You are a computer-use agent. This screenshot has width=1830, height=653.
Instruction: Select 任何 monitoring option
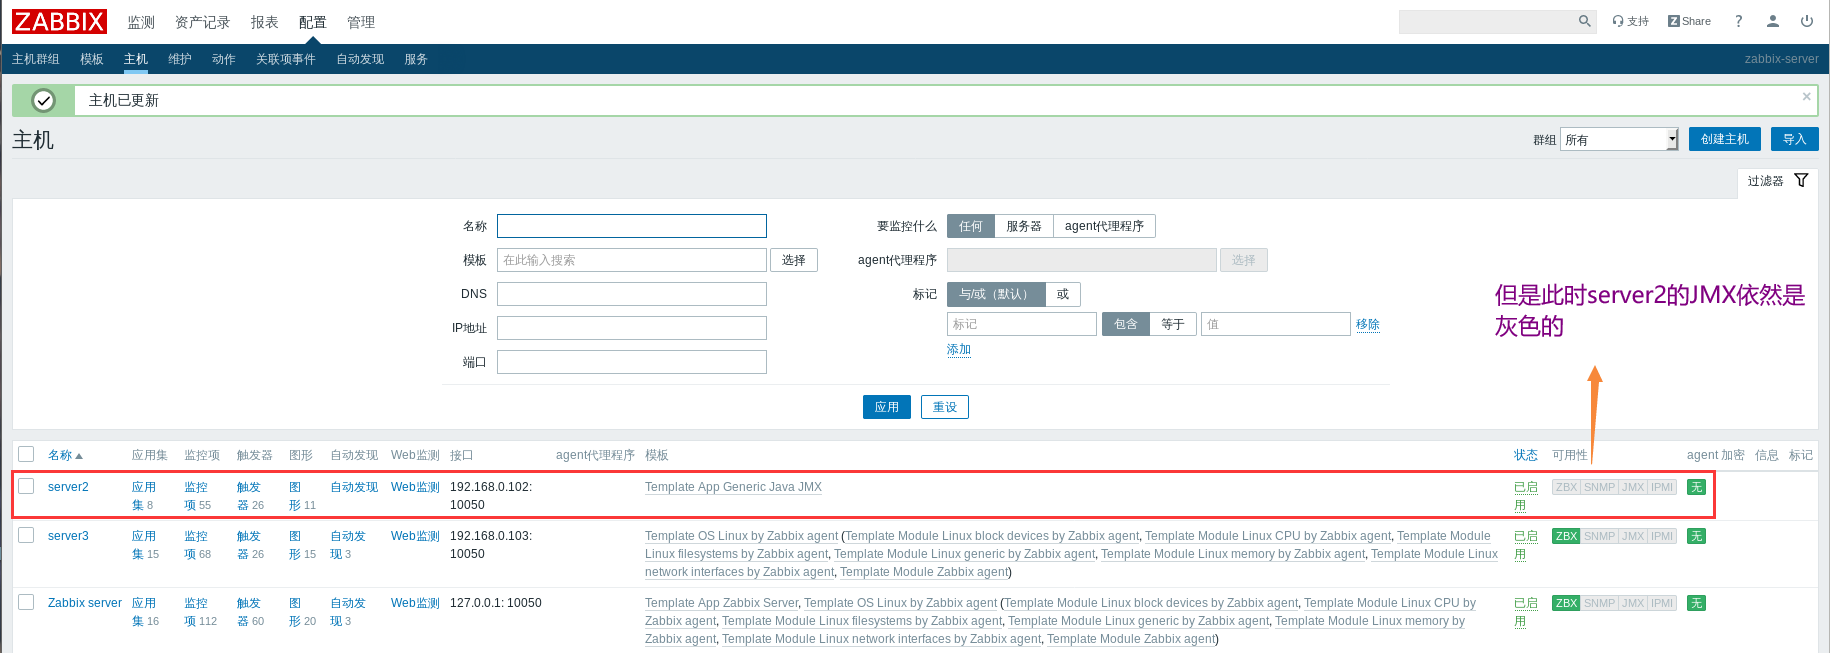tap(970, 226)
